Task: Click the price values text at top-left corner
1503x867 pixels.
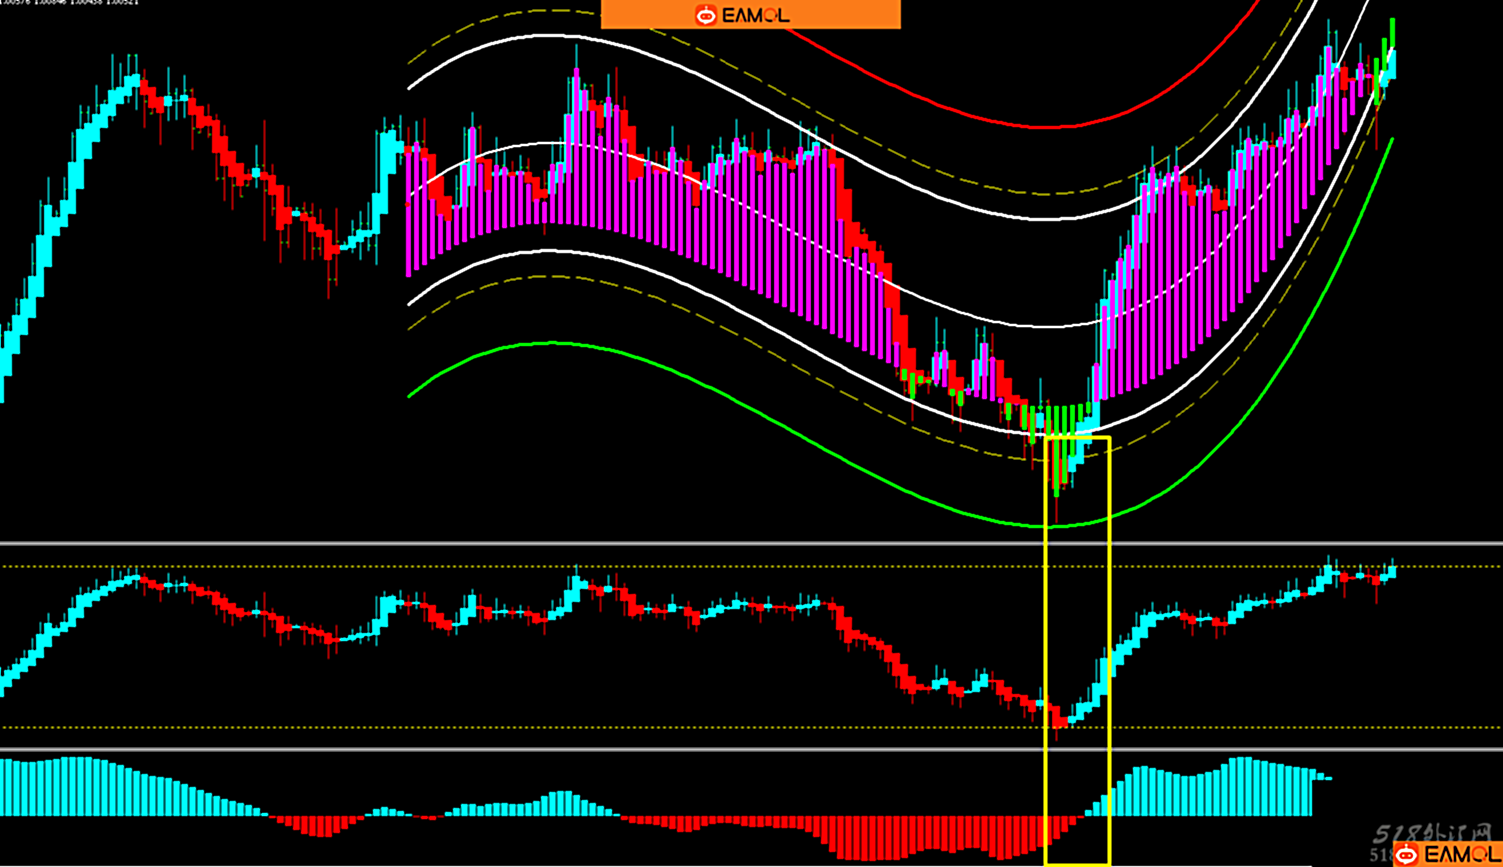Action: (x=69, y=3)
